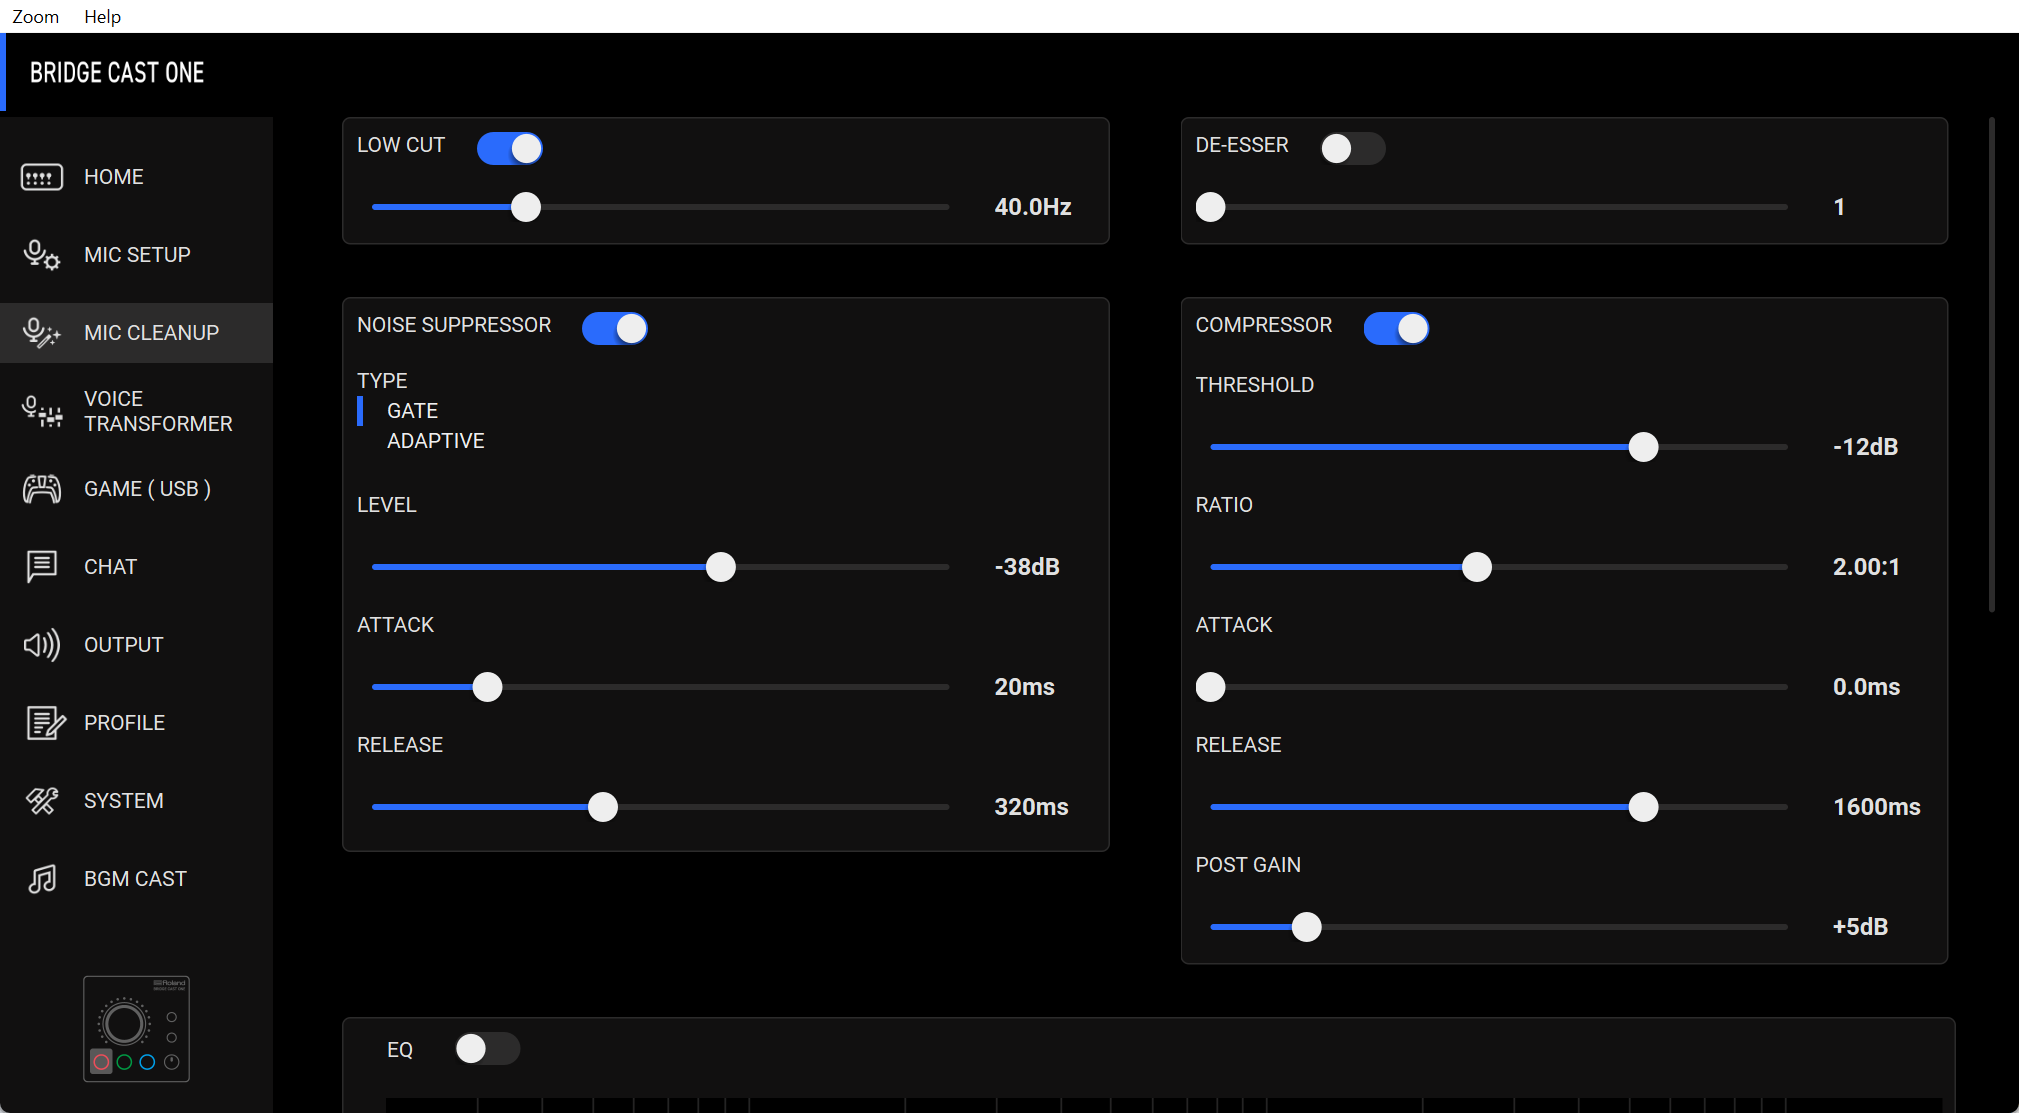Switch off the Compressor toggle
2019x1113 pixels.
point(1396,328)
